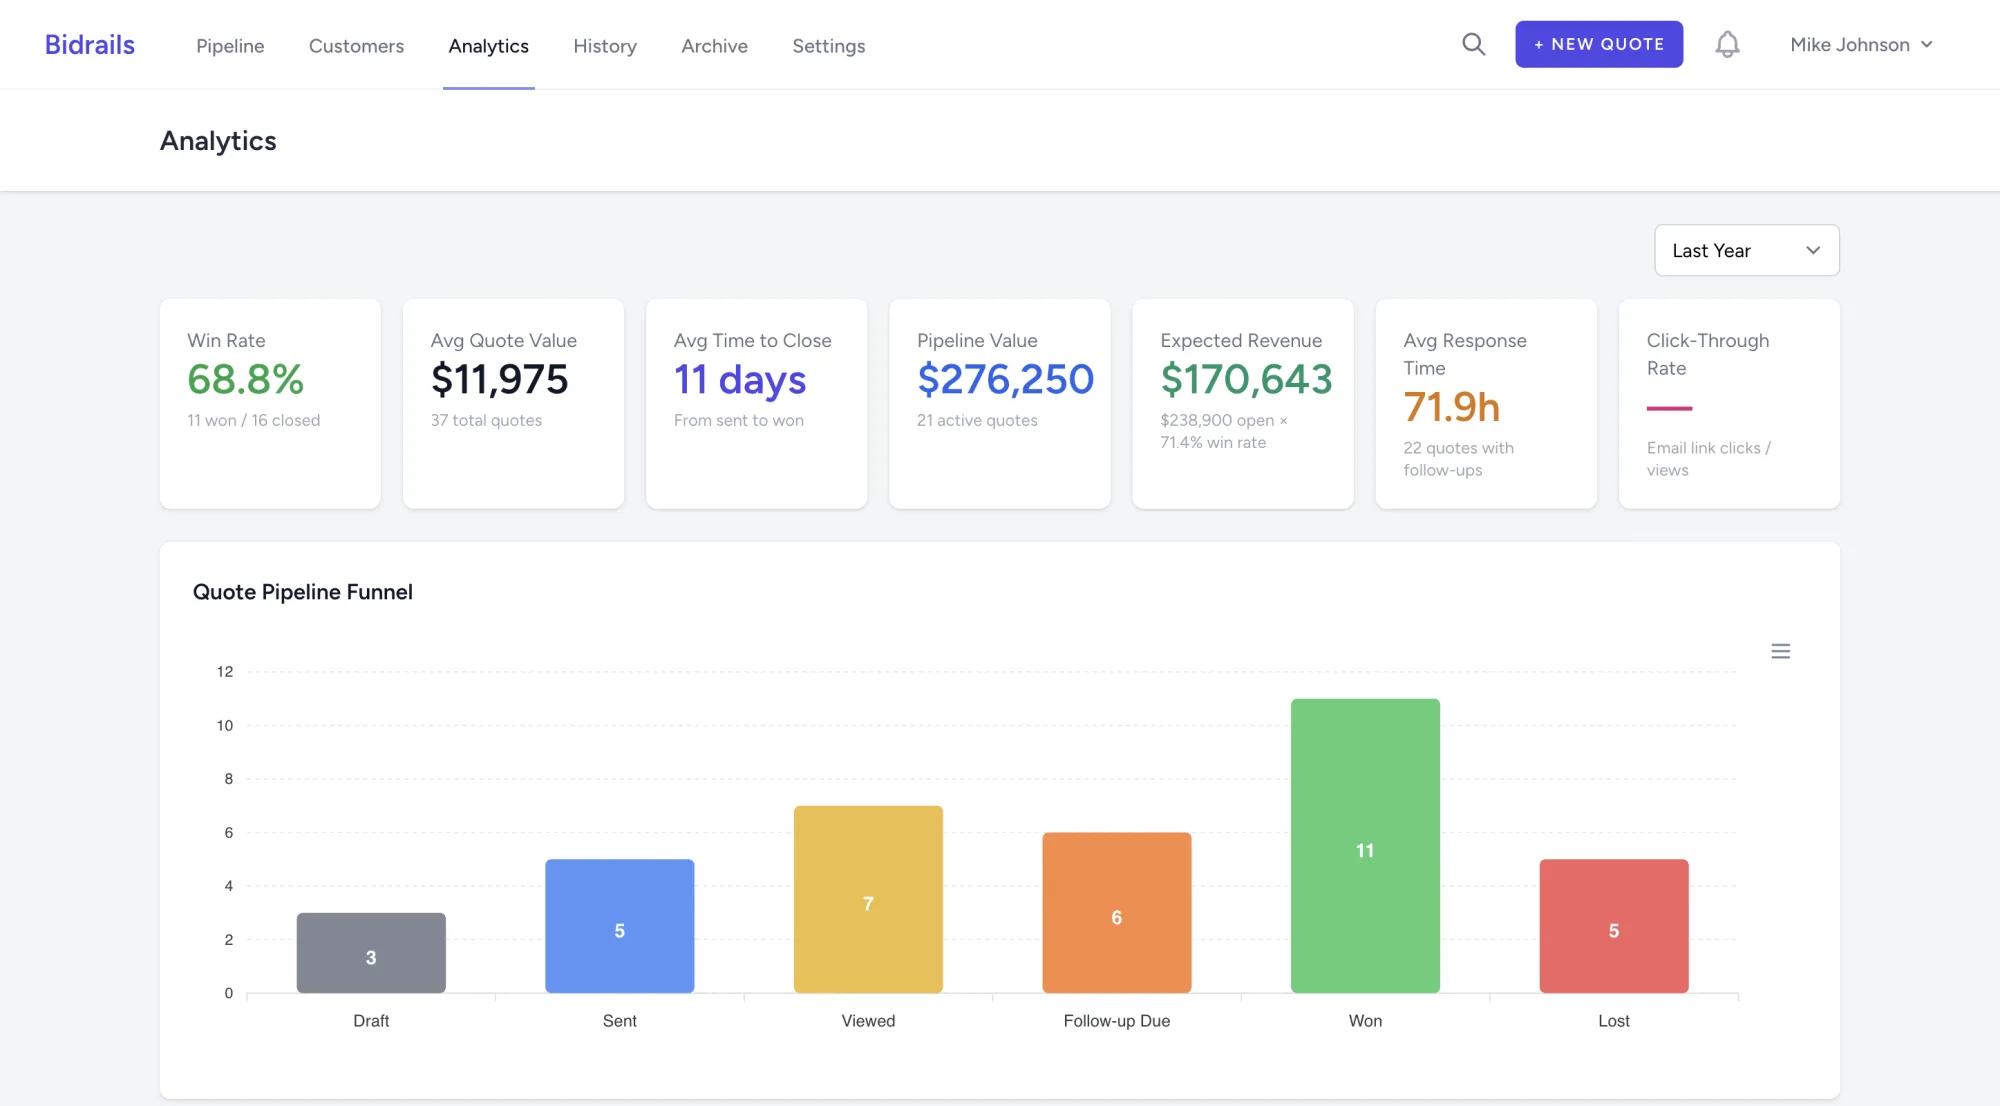Click the Follow-up Due axis label
The image size is (2000, 1106).
pyautogui.click(x=1116, y=1021)
